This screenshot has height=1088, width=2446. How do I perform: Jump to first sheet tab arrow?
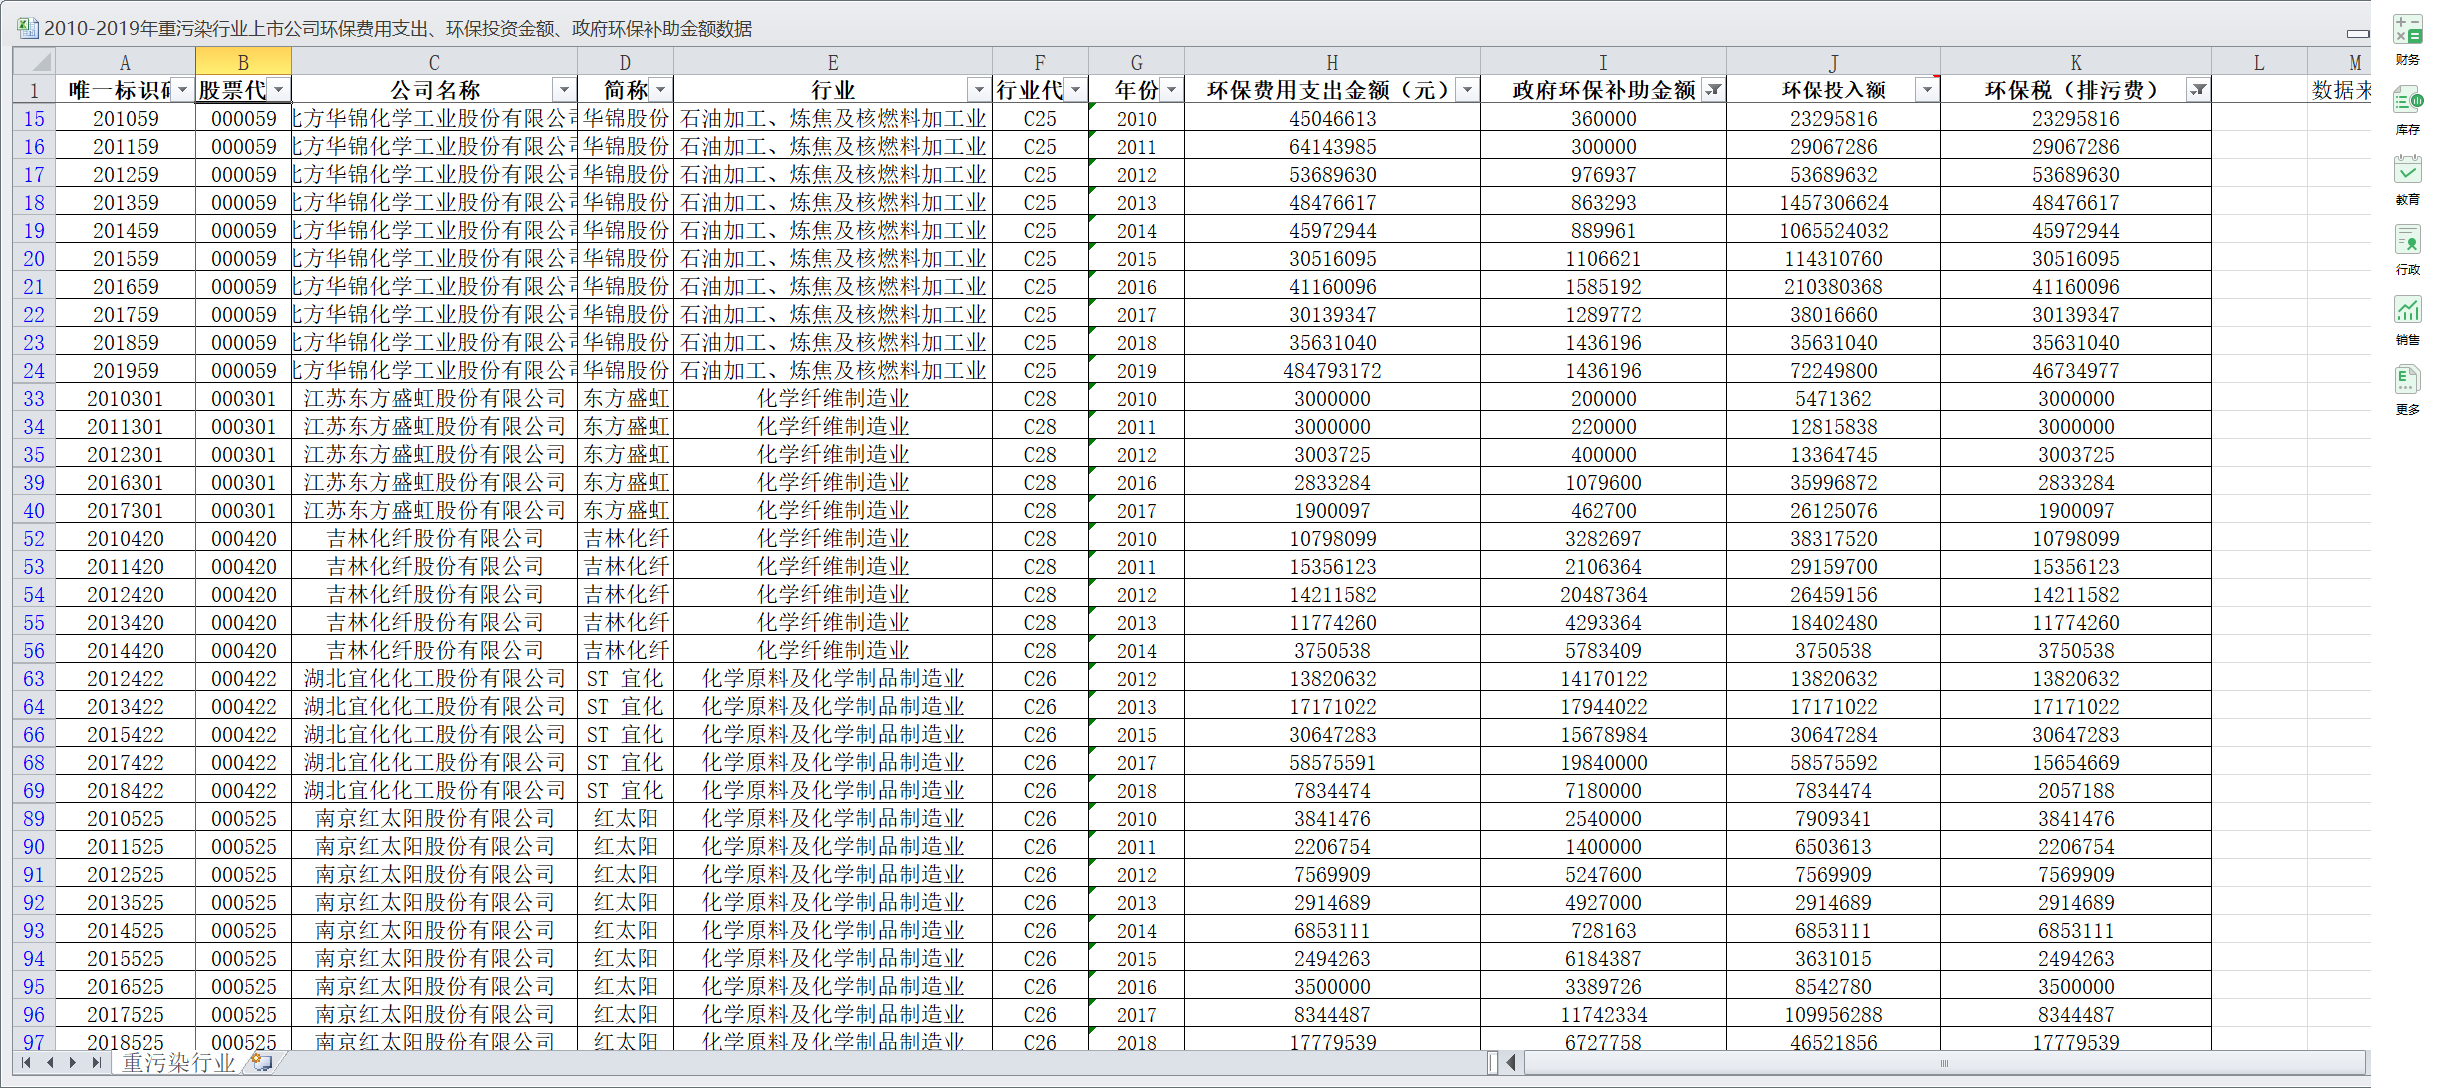coord(25,1062)
